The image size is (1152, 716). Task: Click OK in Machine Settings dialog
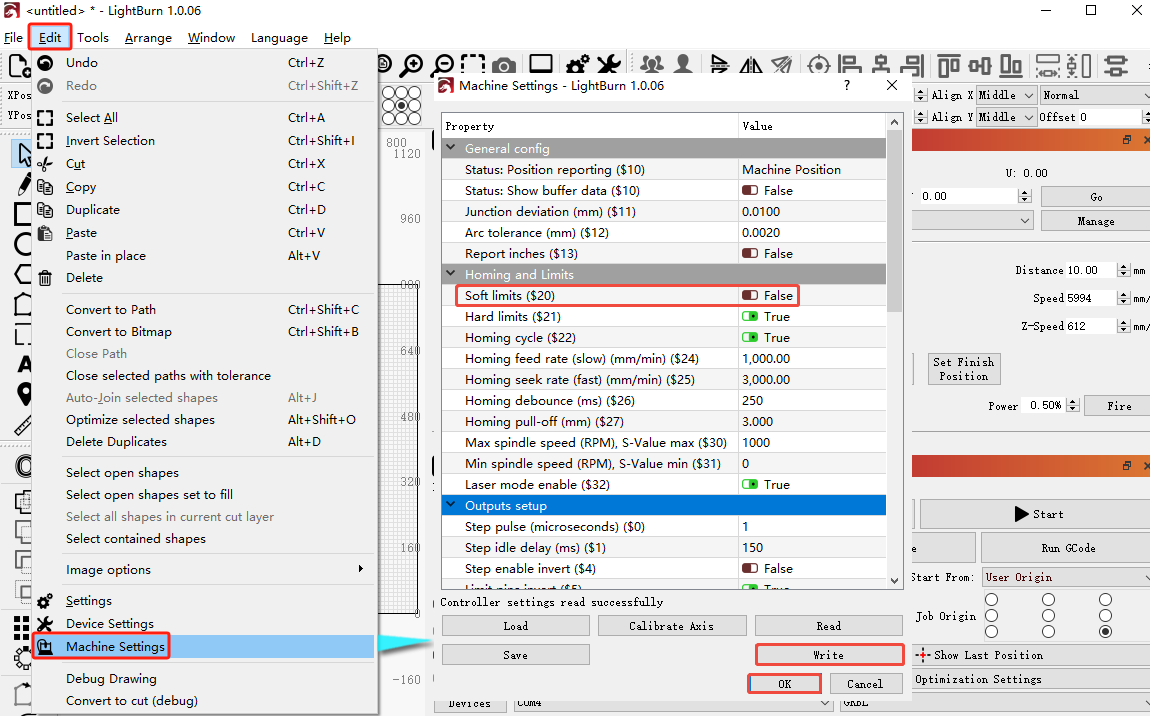pos(785,684)
